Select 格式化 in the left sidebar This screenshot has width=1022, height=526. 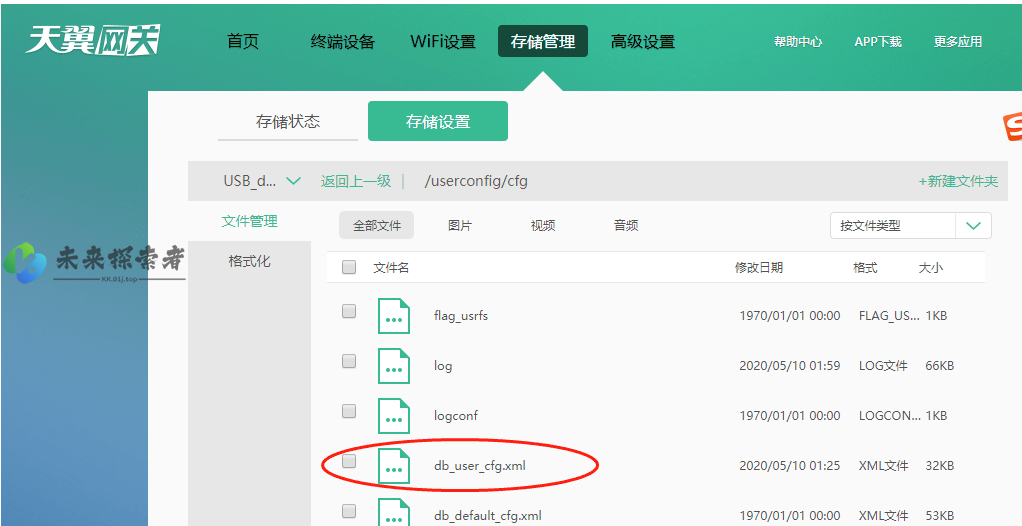coord(249,261)
